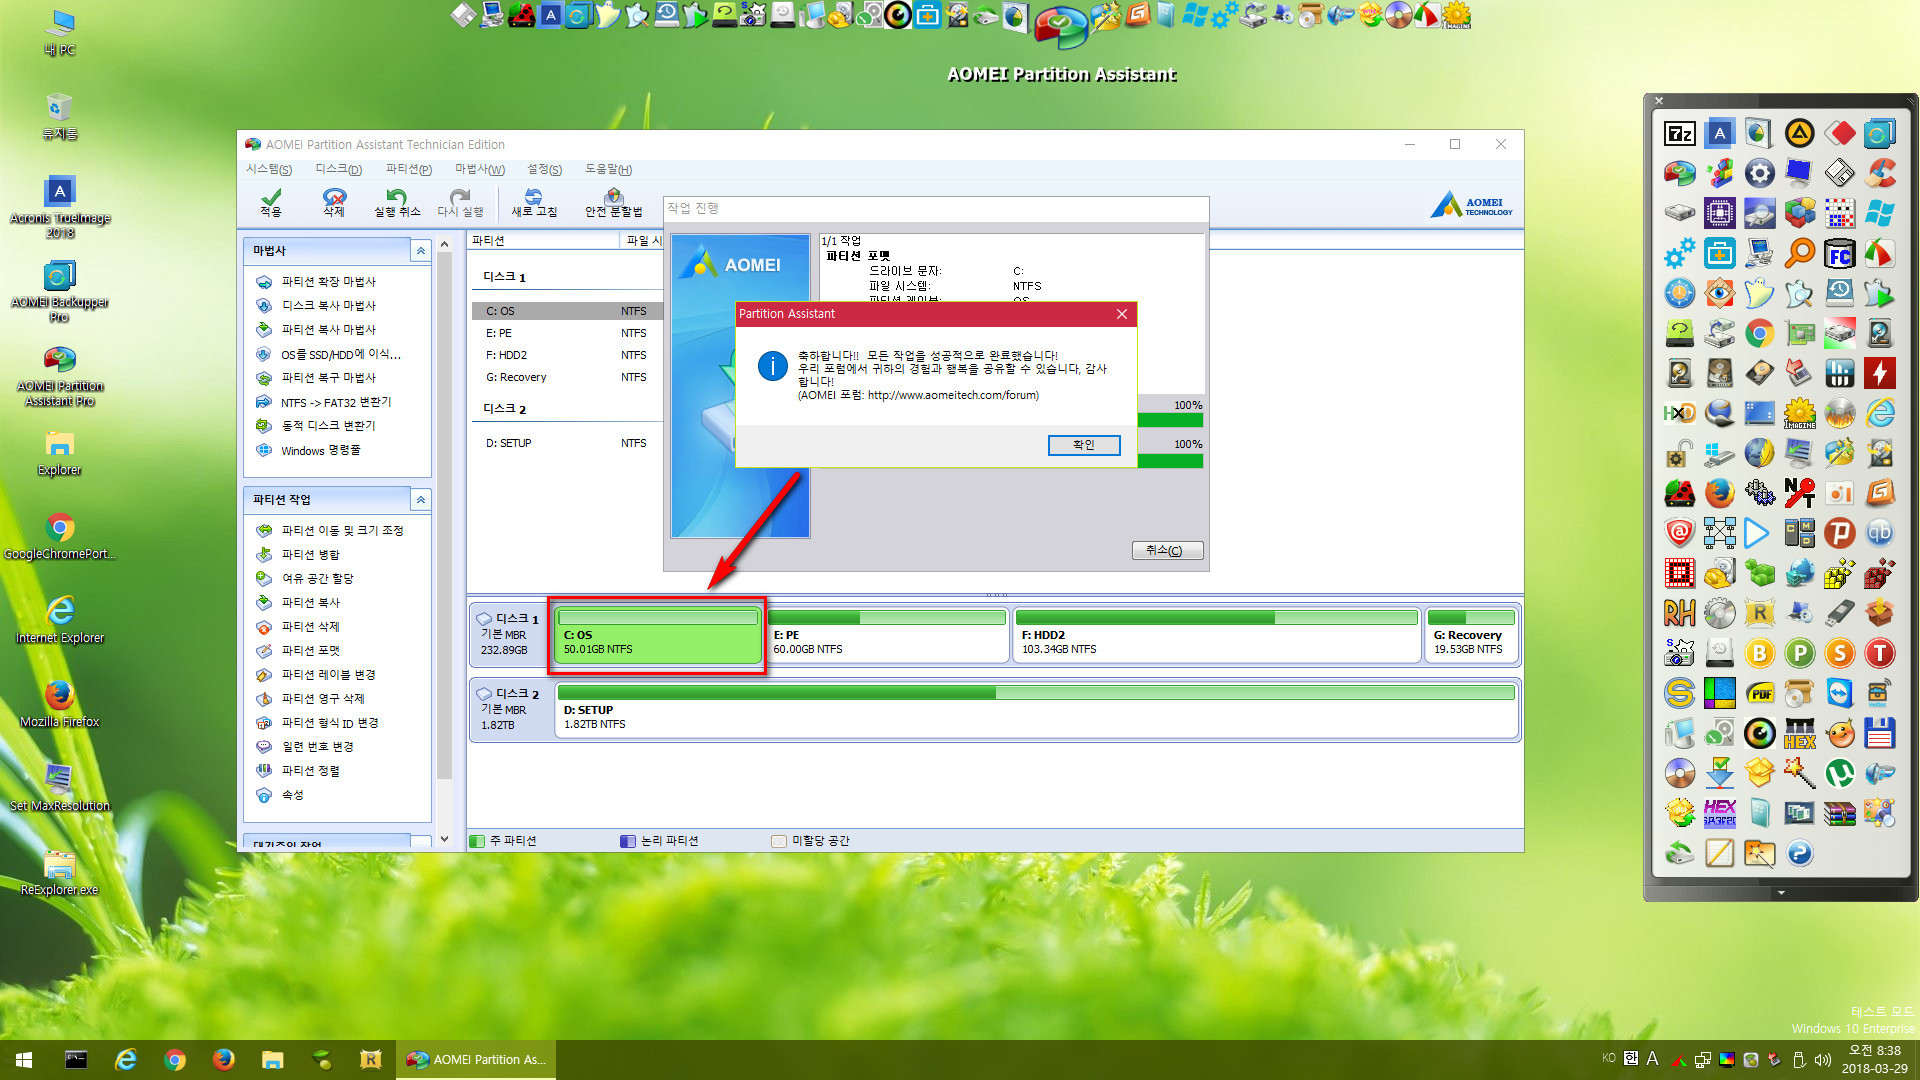1920x1080 pixels.
Task: Expand launcher panel with bottom arrow
Action: tap(1781, 892)
